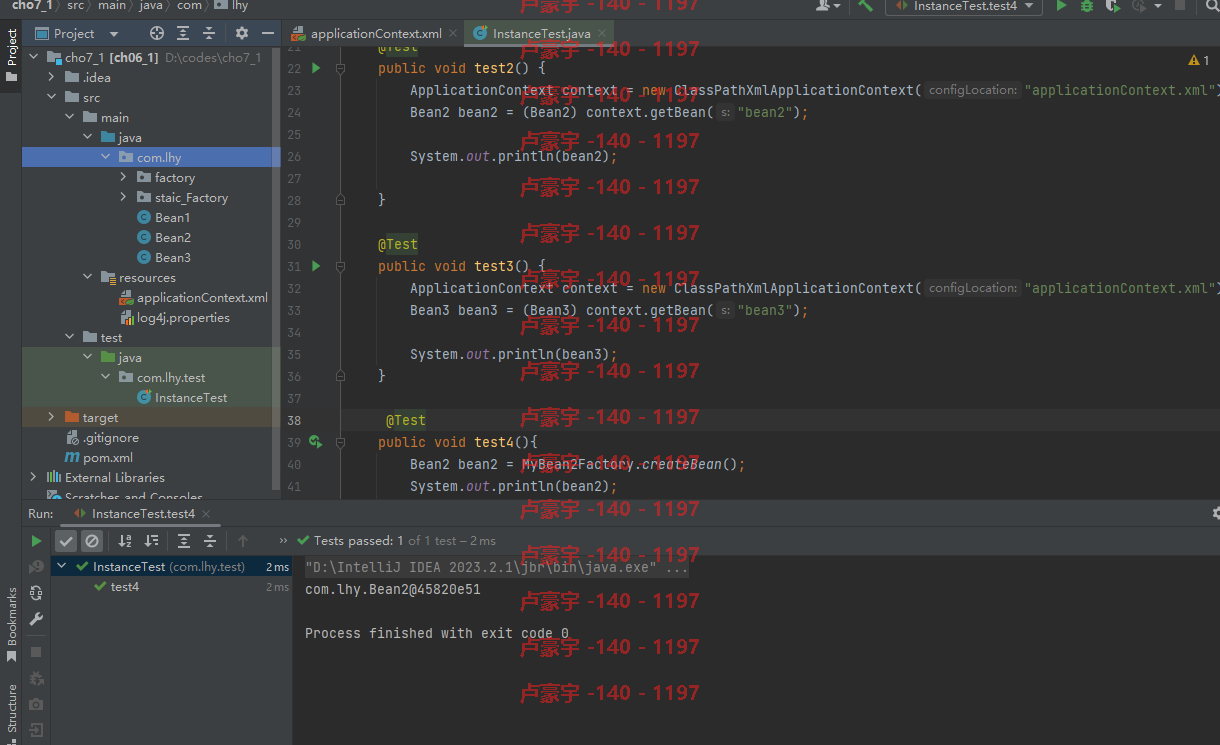Run InstanceTest.test4 with the top green arrow

point(1062,6)
